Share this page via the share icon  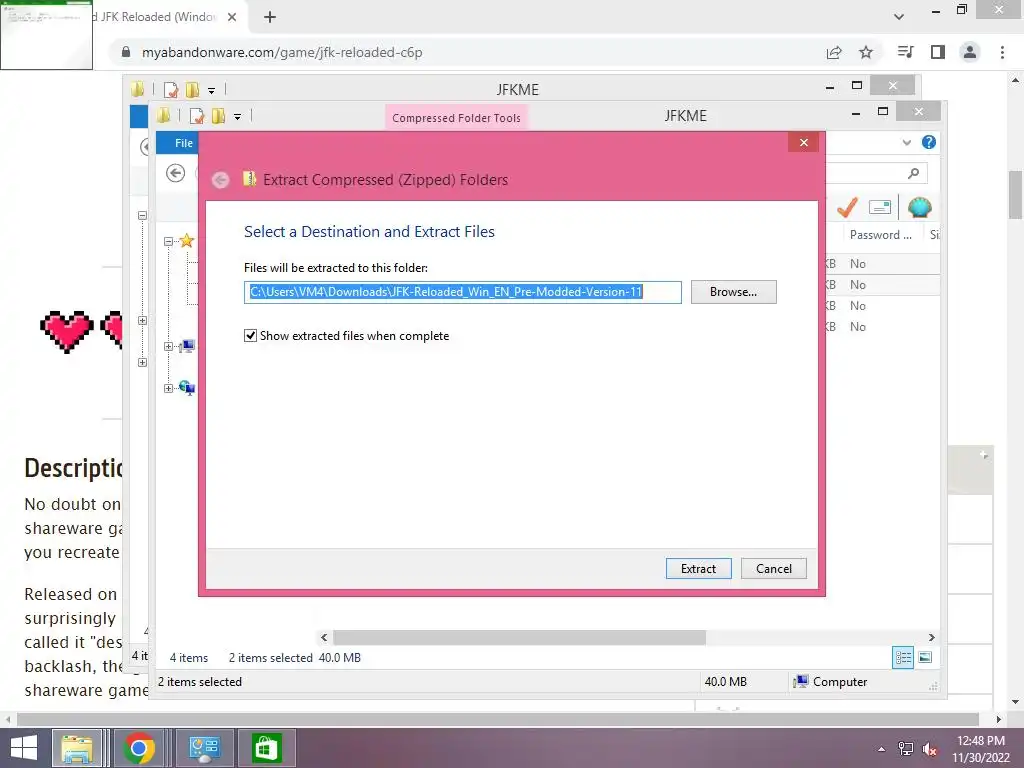tap(834, 52)
